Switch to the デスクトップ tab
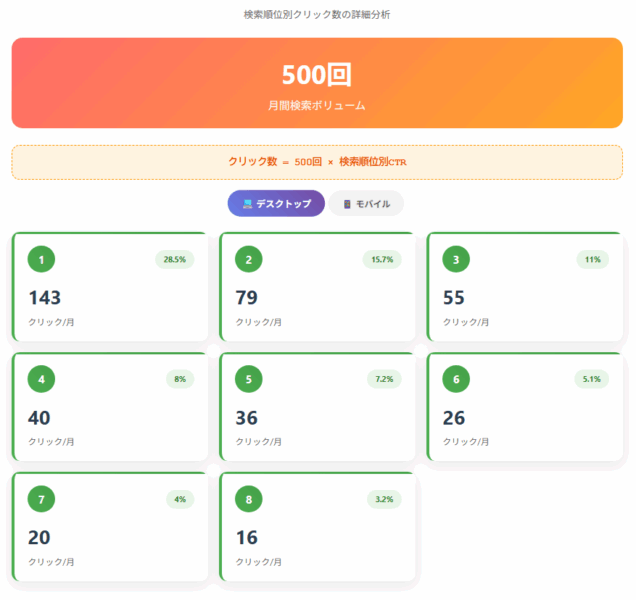This screenshot has height=600, width=636. tap(276, 203)
